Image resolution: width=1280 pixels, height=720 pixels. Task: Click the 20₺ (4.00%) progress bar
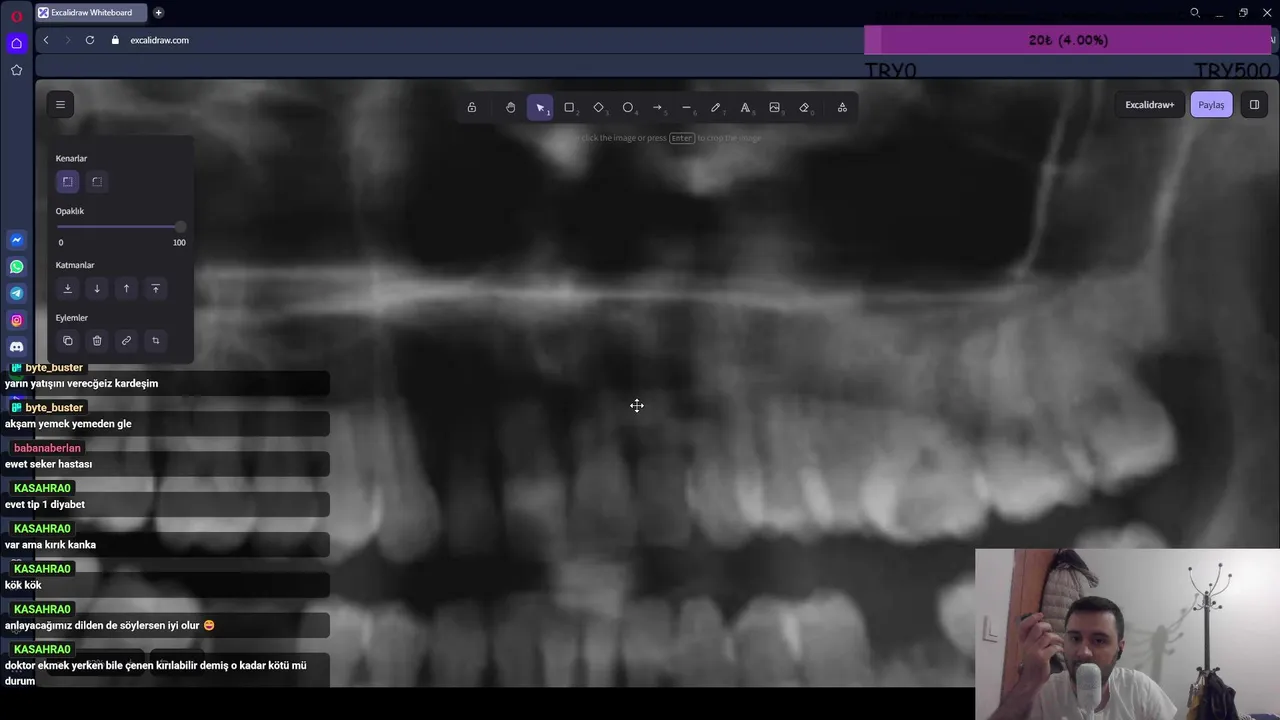tap(1068, 40)
